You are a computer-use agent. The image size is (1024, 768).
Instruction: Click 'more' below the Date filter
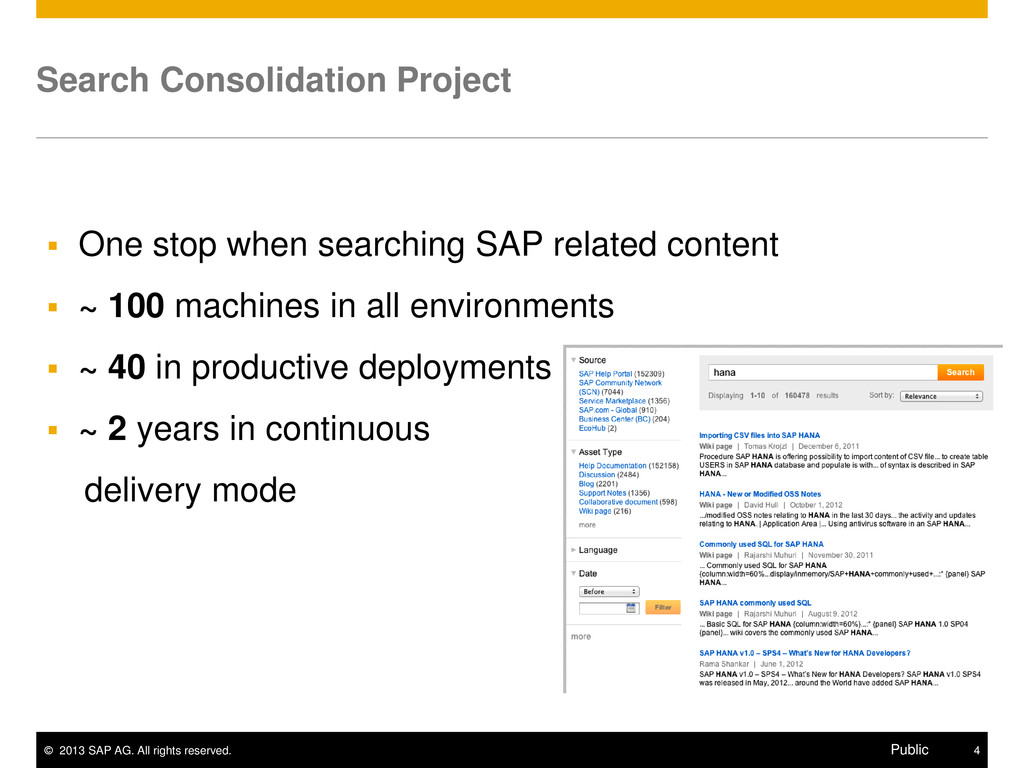pos(581,636)
